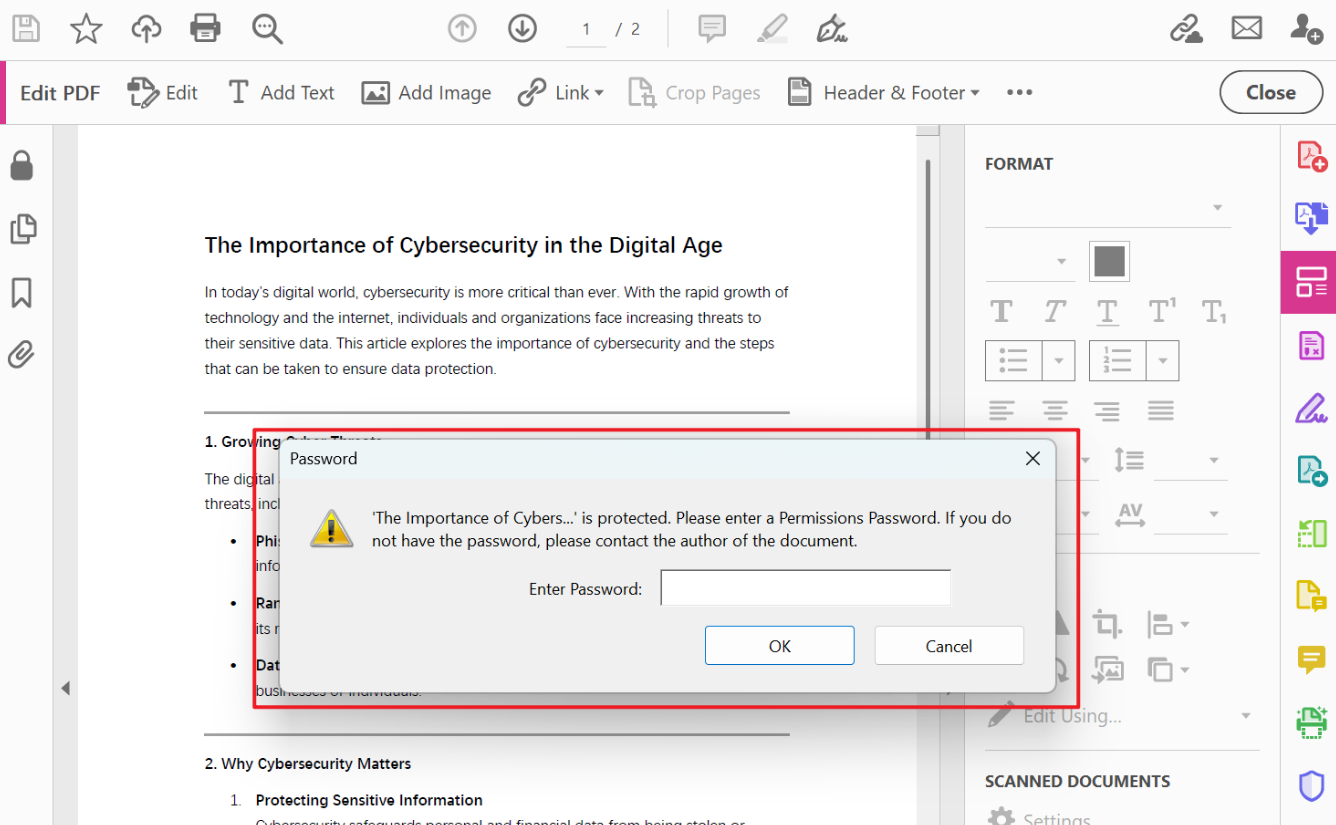1336x825 pixels.
Task: Select the Crop Pages tool
Action: click(694, 93)
